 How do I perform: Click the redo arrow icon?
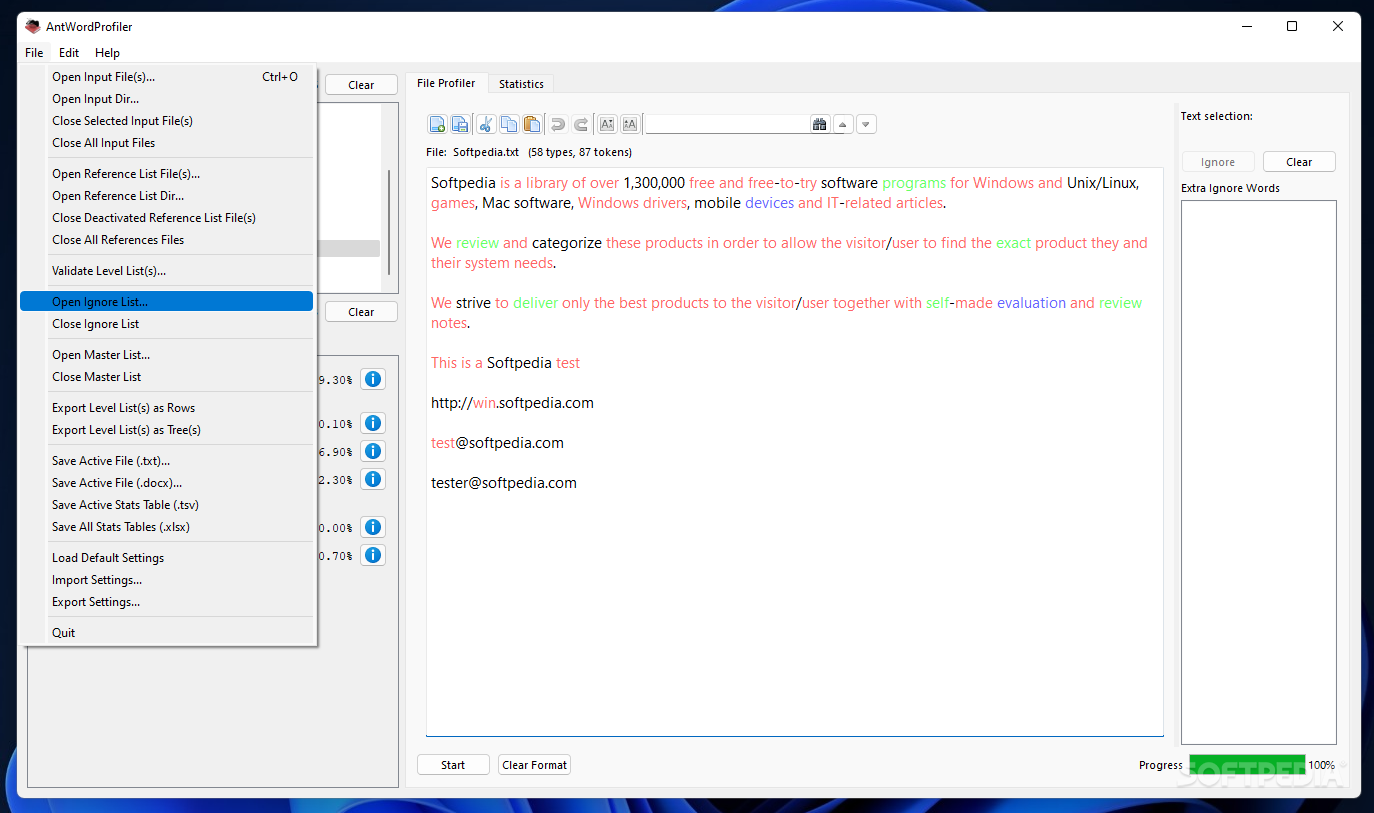[x=581, y=124]
